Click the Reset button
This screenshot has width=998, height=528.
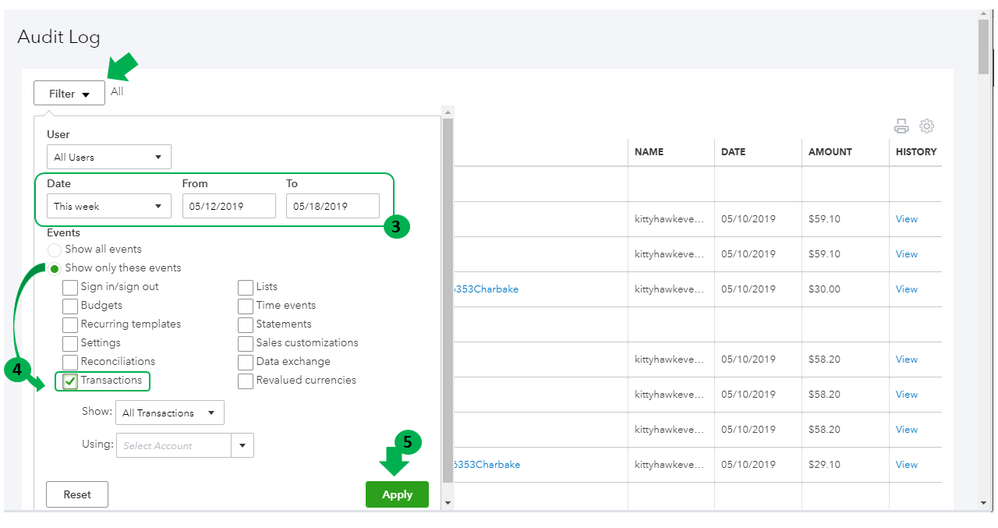click(x=77, y=494)
